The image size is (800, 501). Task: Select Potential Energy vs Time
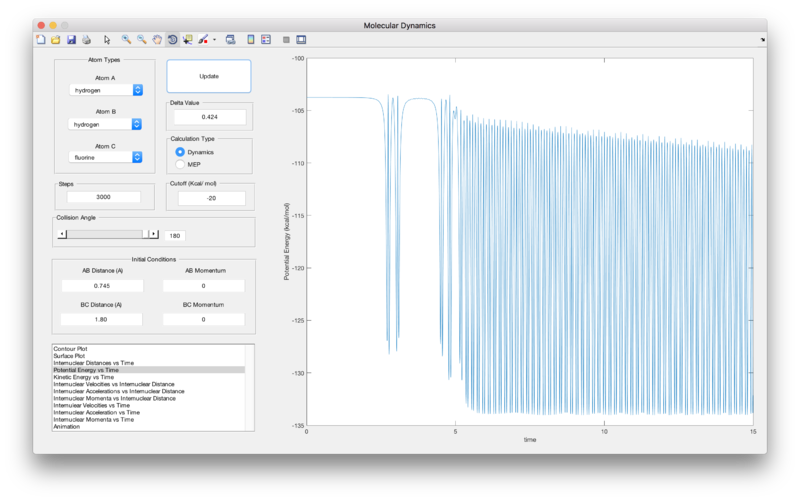point(148,370)
